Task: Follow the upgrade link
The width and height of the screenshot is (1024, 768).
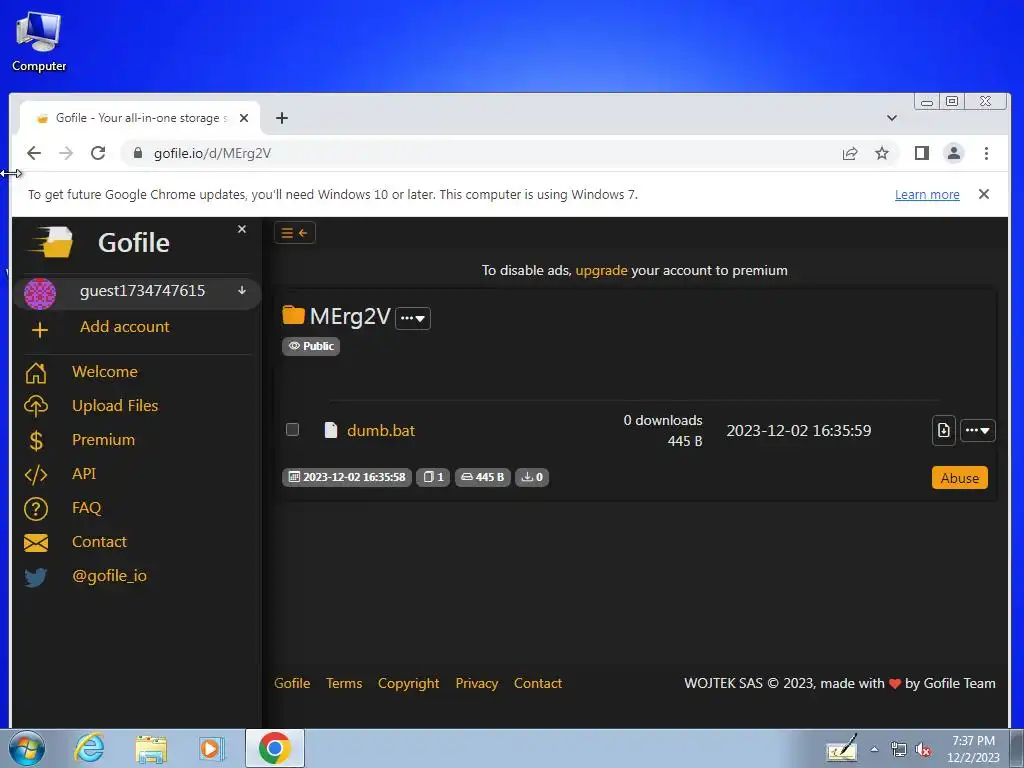Action: click(x=601, y=270)
